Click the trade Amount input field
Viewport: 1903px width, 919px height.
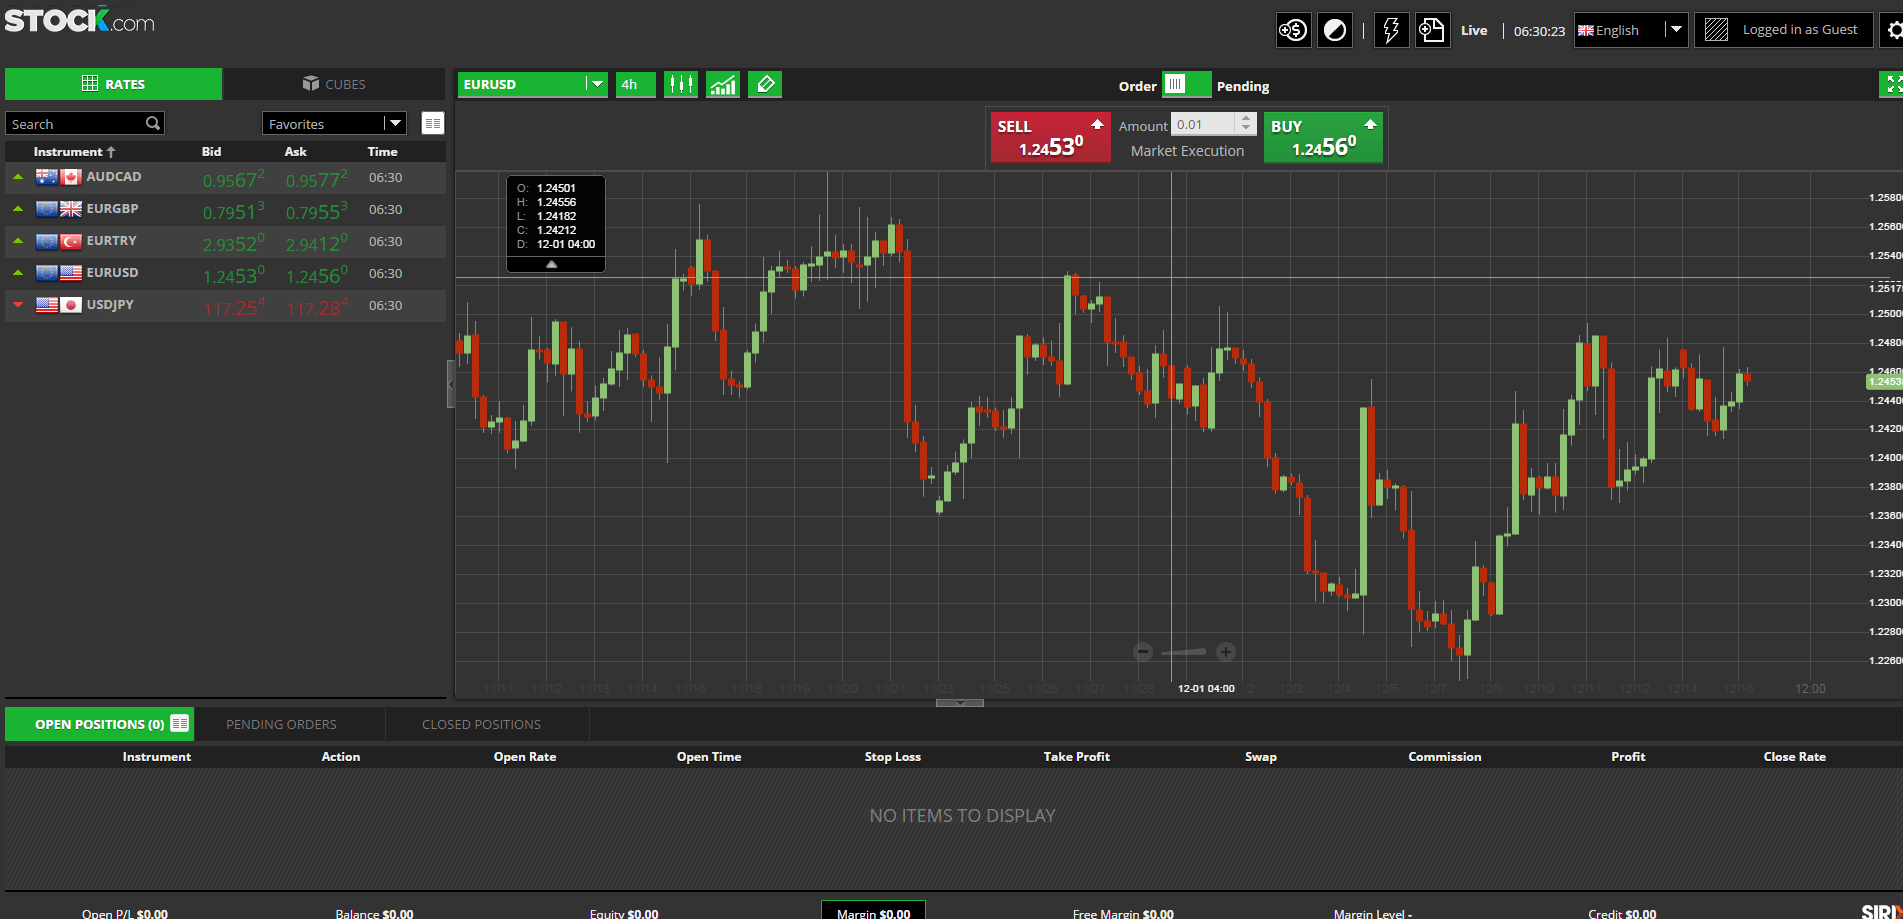pyautogui.click(x=1205, y=123)
